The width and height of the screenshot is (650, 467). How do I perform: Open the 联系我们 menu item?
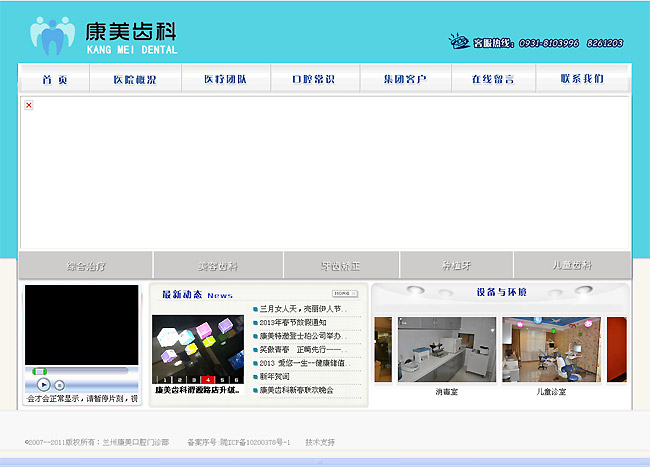582,79
